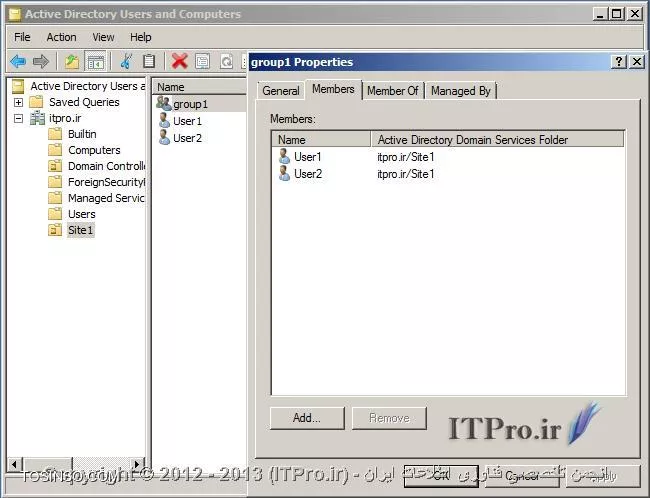Screen dimensions: 650x498
Task: Click the tree pane scrollbar left arrow
Action: [14, 464]
